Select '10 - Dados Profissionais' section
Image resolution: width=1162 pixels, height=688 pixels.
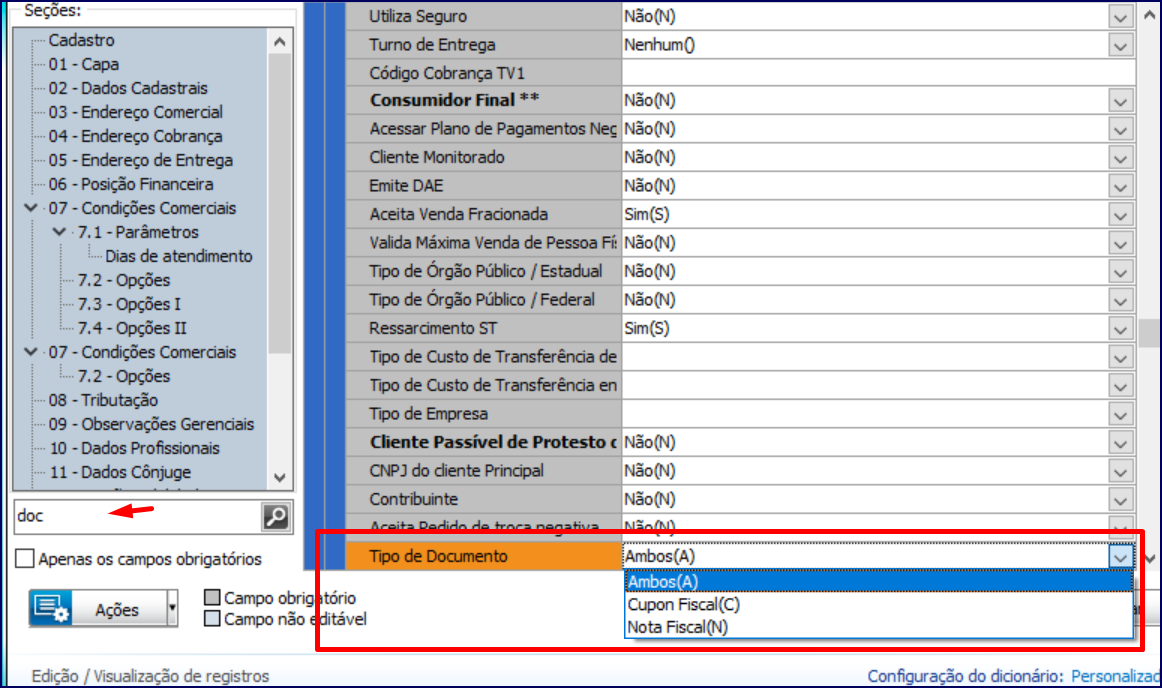point(134,448)
